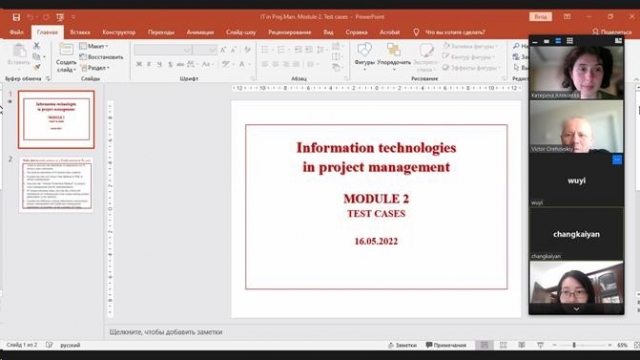The height and width of the screenshot is (360, 640).
Task: Start slideshow from beginning quick access icon
Action: (60, 17)
